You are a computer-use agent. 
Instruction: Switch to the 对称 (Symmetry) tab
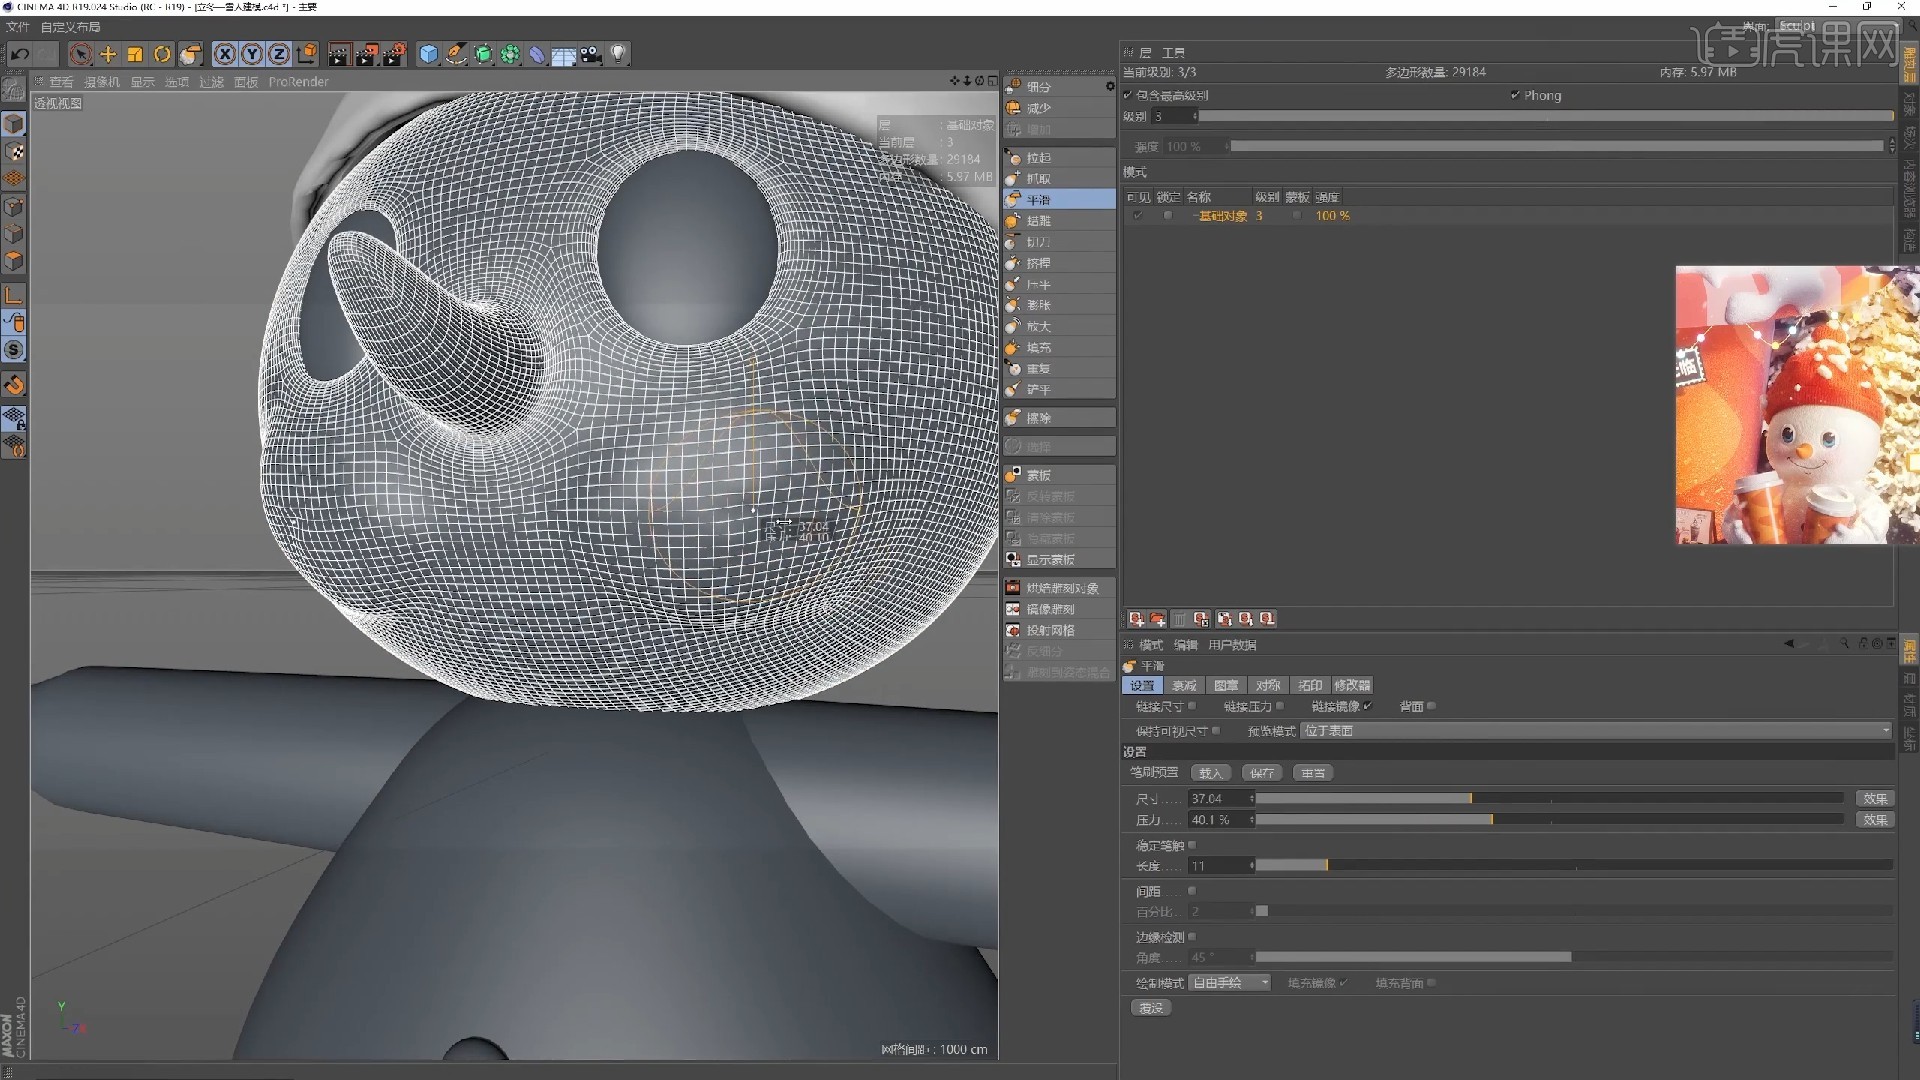tap(1268, 685)
